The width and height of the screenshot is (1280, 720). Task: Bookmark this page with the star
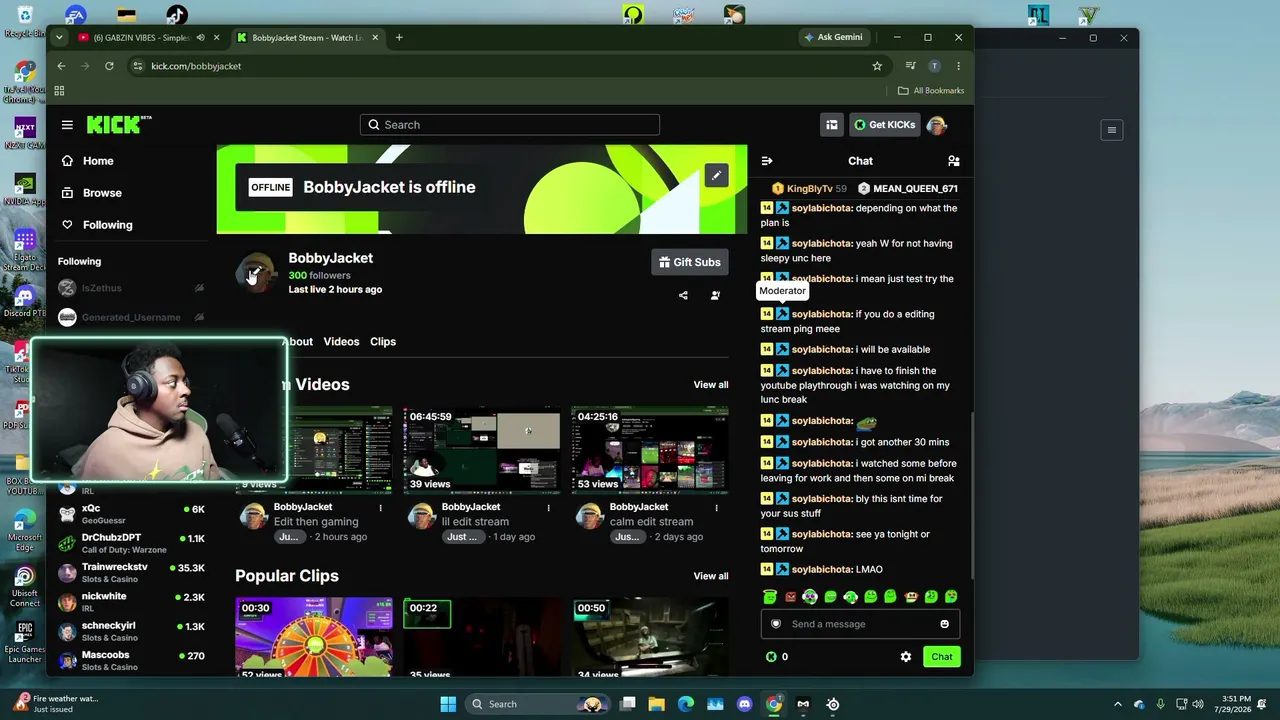(877, 66)
